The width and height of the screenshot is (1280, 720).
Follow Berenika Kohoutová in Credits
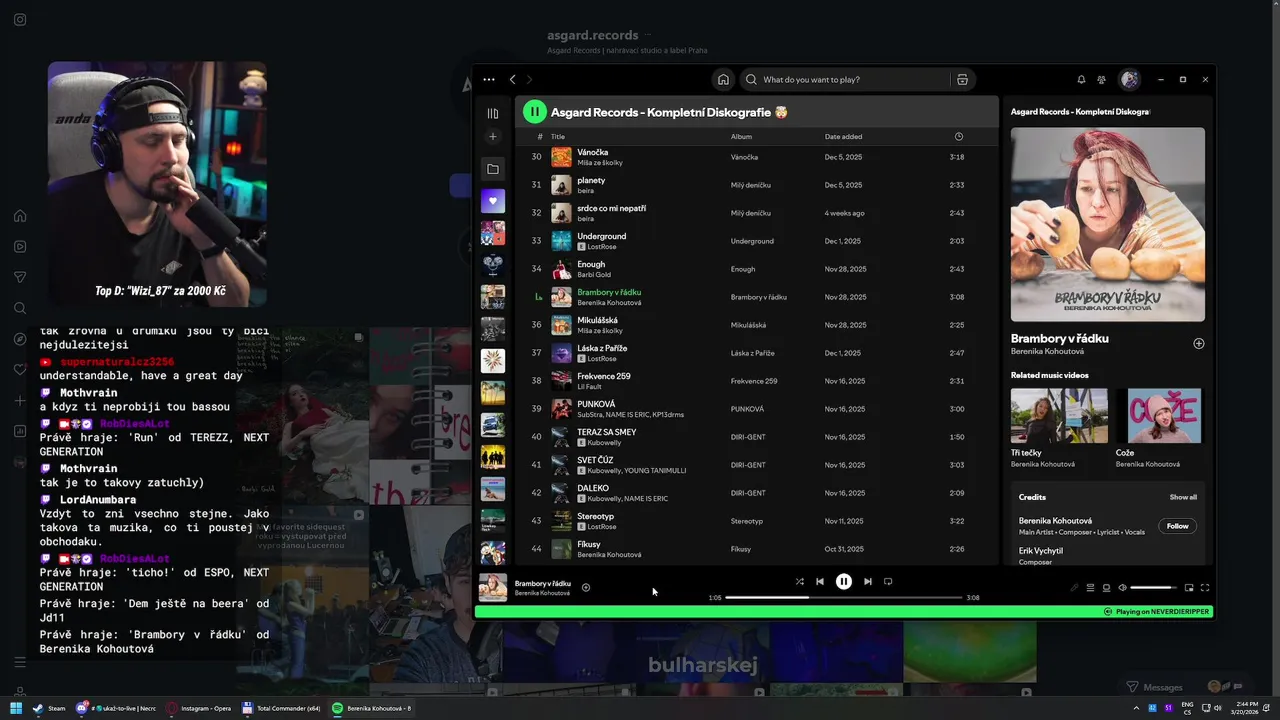[1178, 526]
